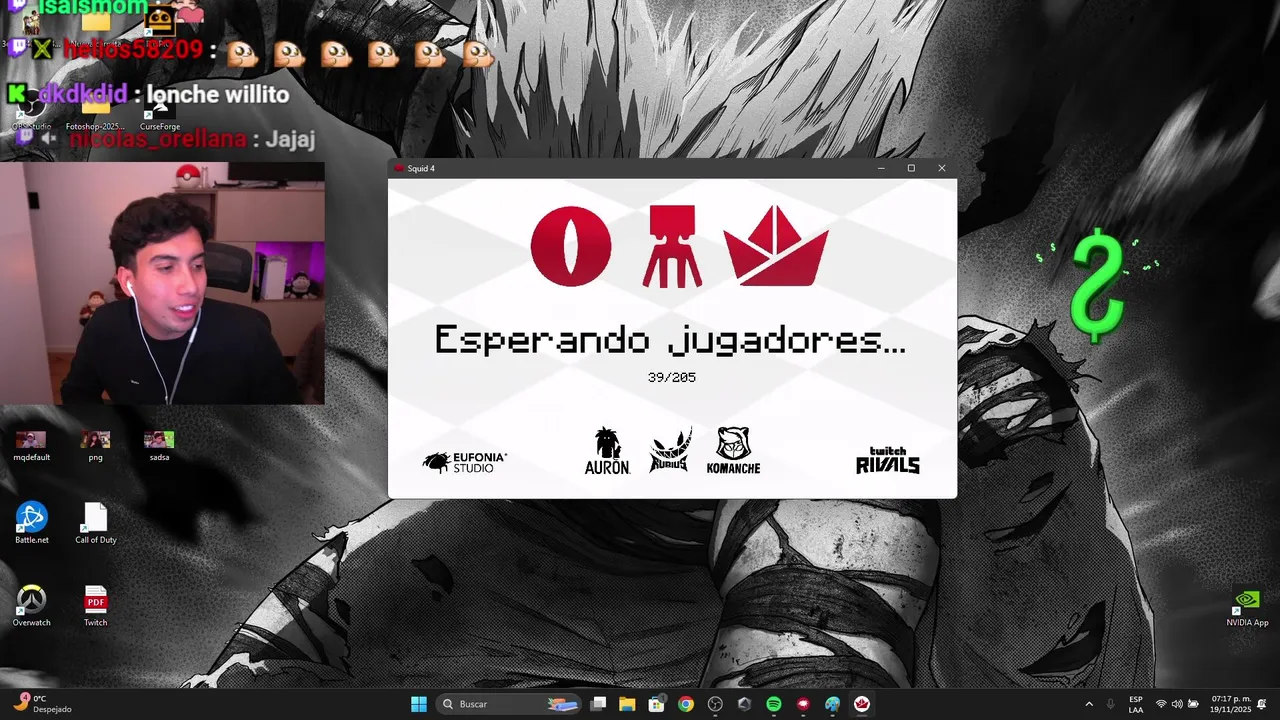The width and height of the screenshot is (1280, 720).
Task: Open Microsoft Store from taskbar
Action: click(x=656, y=704)
